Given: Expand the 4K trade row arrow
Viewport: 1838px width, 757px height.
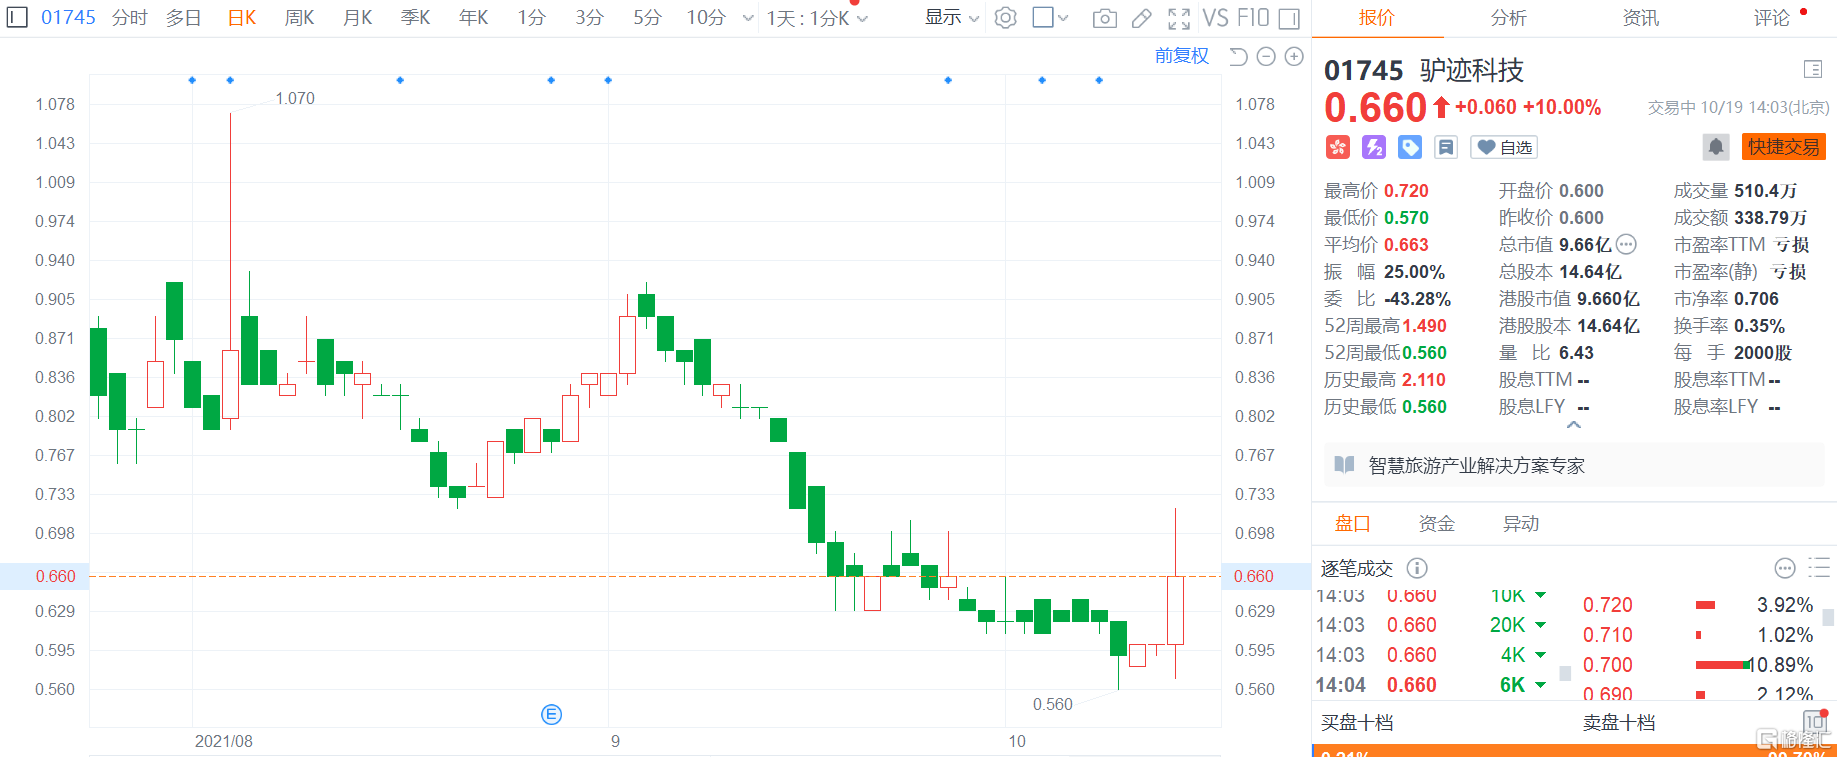Looking at the screenshot, I should (x=1540, y=655).
